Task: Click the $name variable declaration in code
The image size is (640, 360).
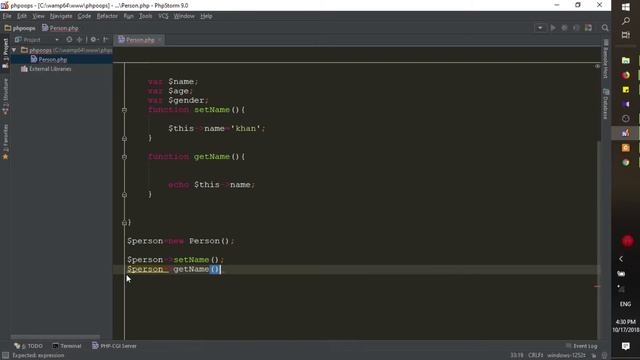Action: click(182, 82)
